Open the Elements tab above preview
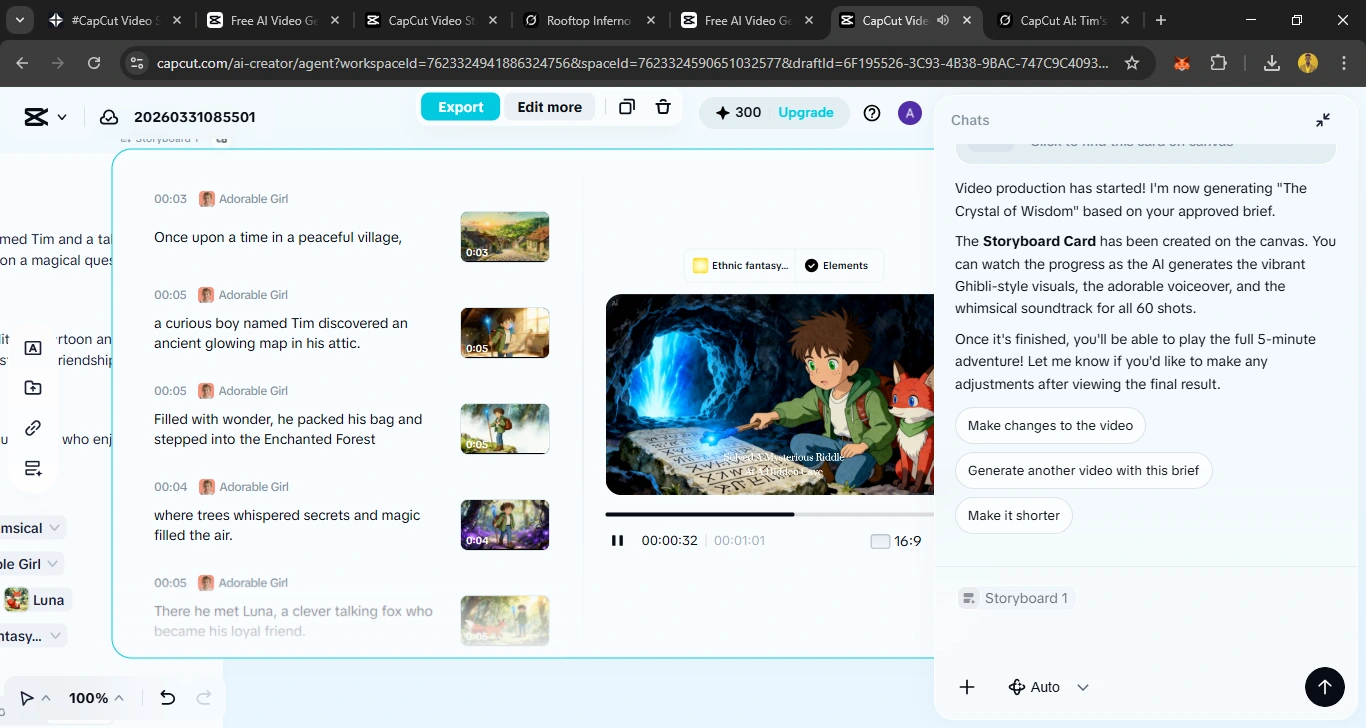1366x728 pixels. (837, 266)
